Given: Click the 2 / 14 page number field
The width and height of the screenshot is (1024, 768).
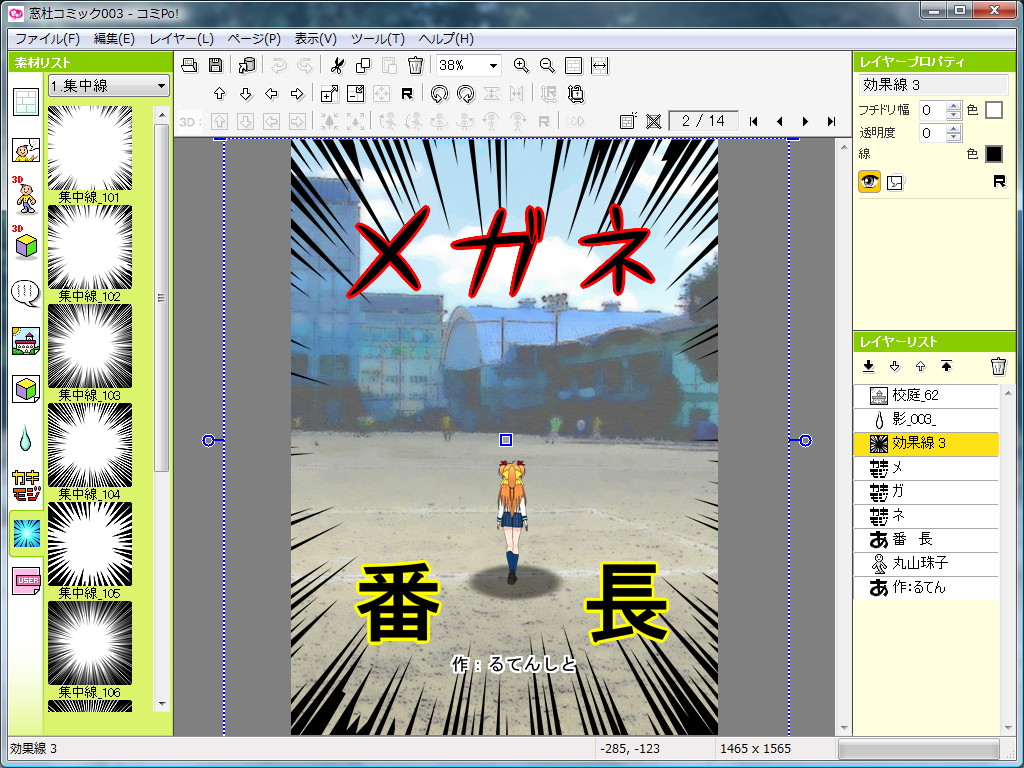Looking at the screenshot, I should pos(703,121).
